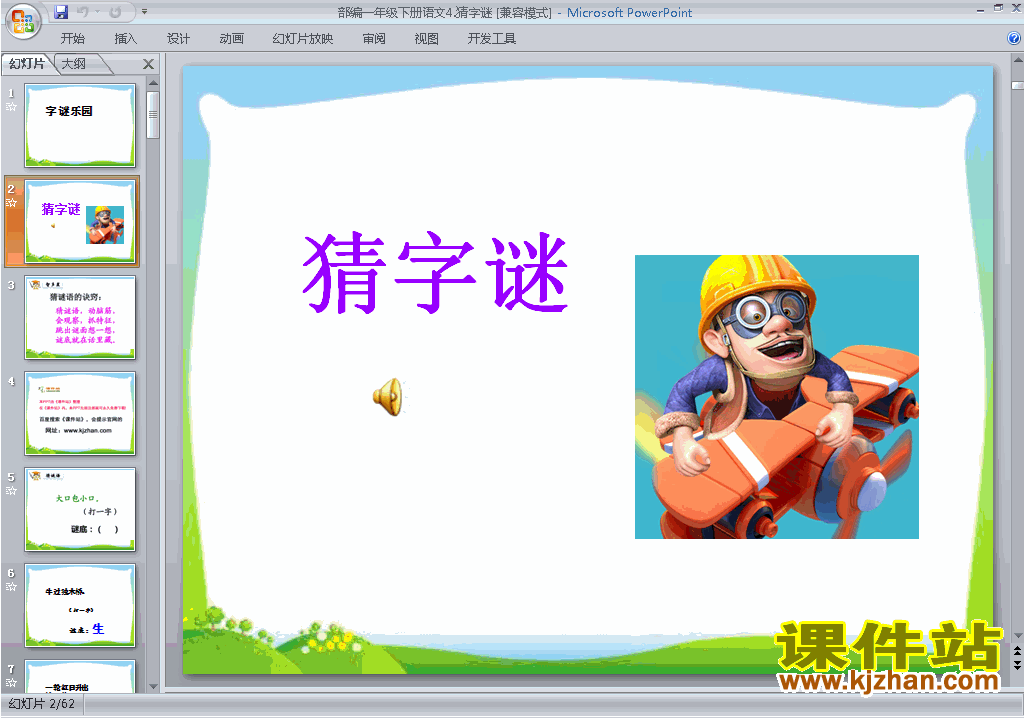Click the thumbnail pane scrollbar handle
This screenshot has width=1024, height=718.
click(153, 115)
